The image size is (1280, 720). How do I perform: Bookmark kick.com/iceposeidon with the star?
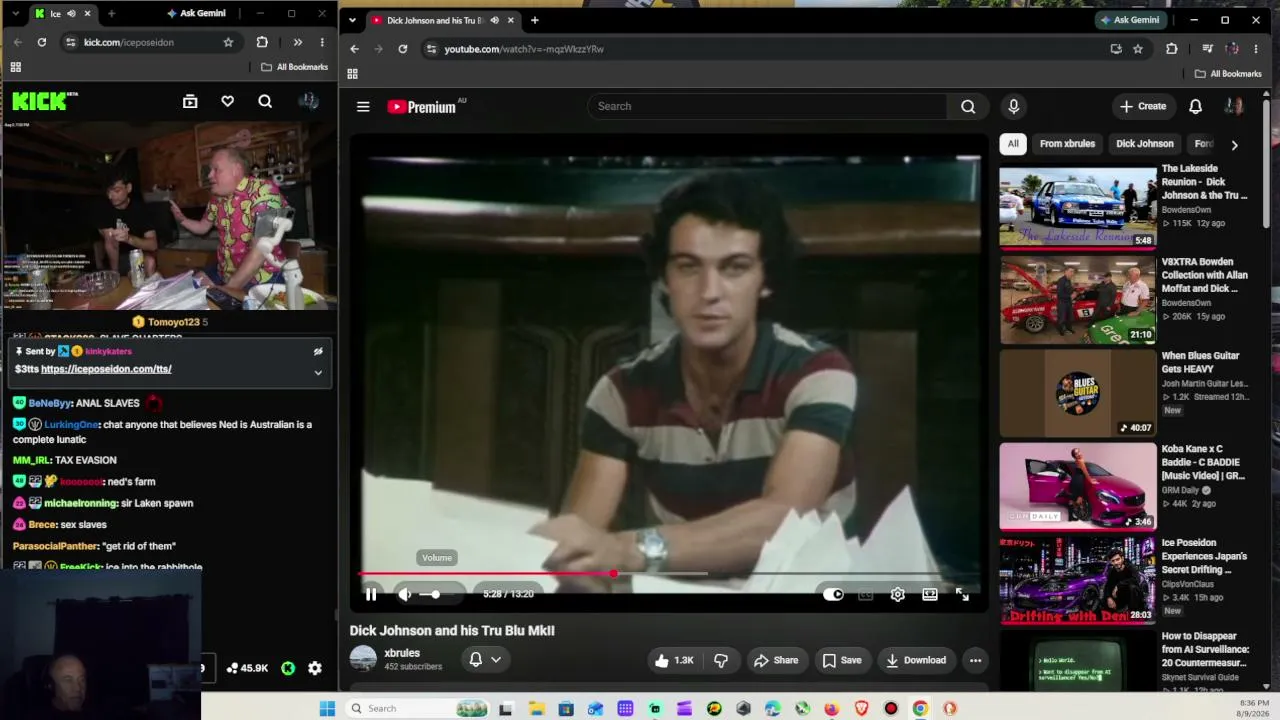pos(228,42)
